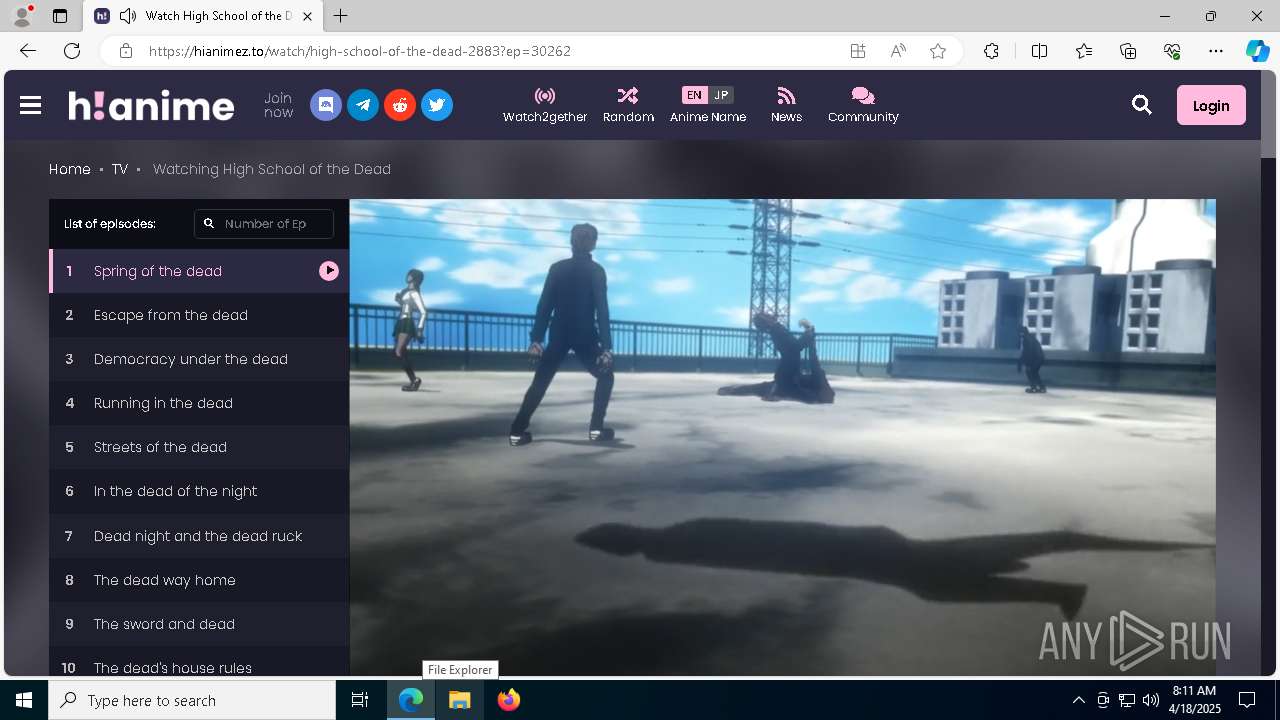Viewport: 1280px width, 720px height.
Task: Click the video player area
Action: (782, 437)
